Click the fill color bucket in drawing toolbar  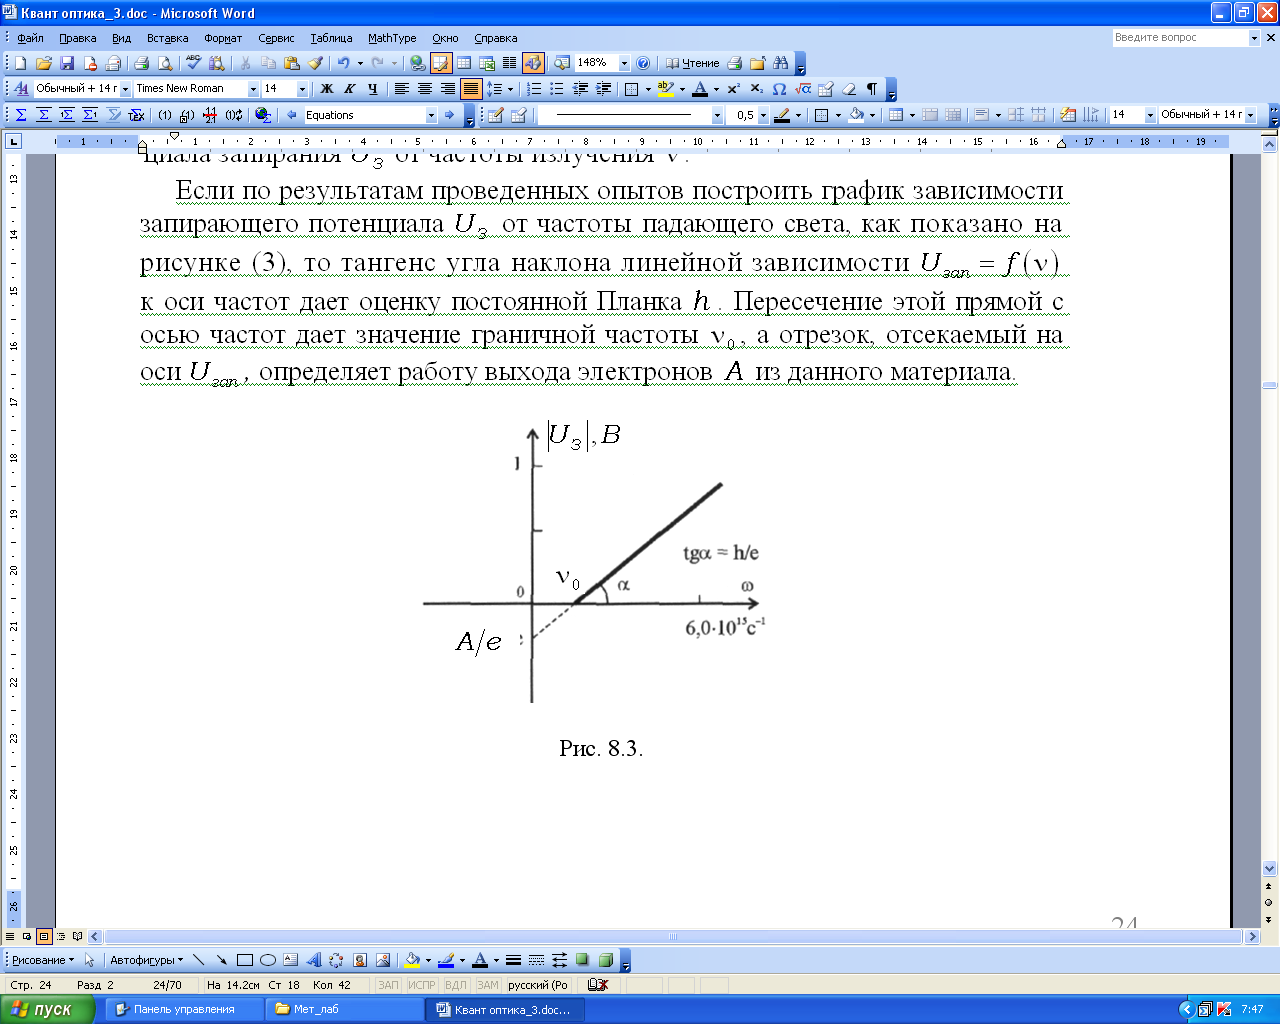coord(412,960)
